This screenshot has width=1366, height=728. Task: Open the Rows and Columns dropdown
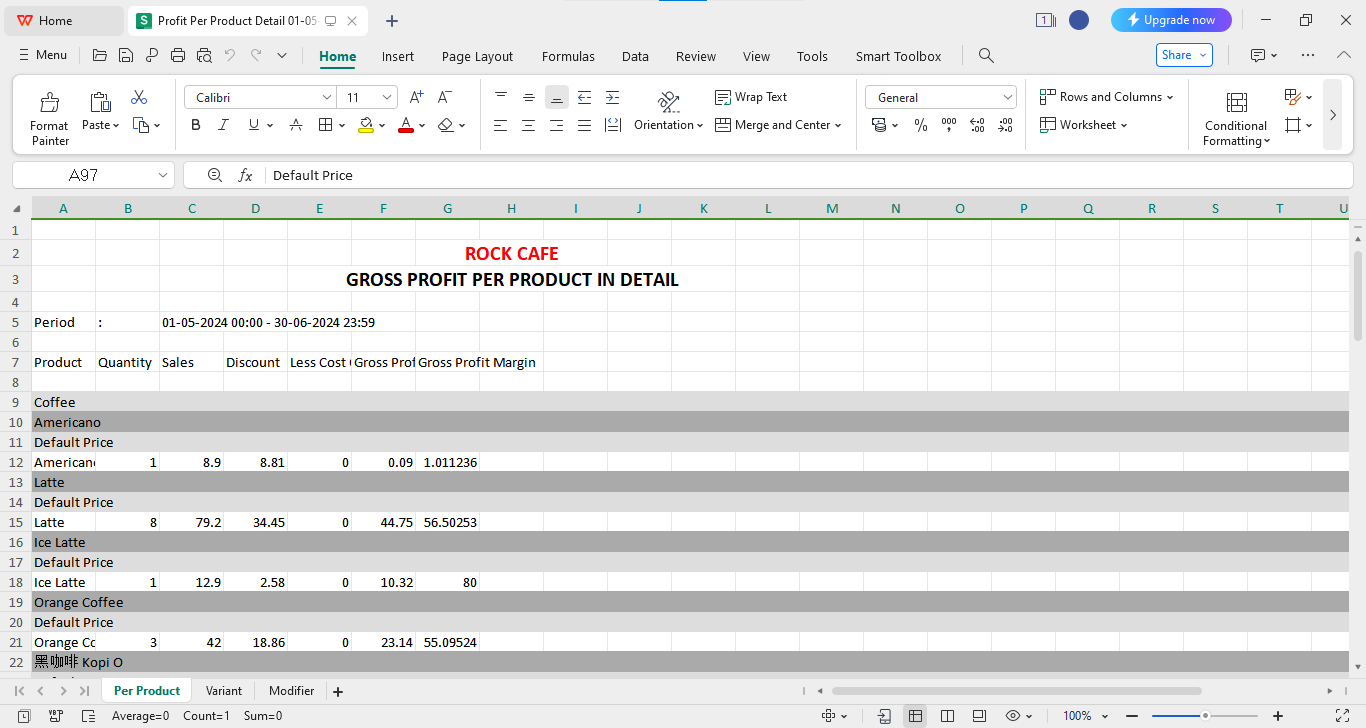(x=1106, y=97)
